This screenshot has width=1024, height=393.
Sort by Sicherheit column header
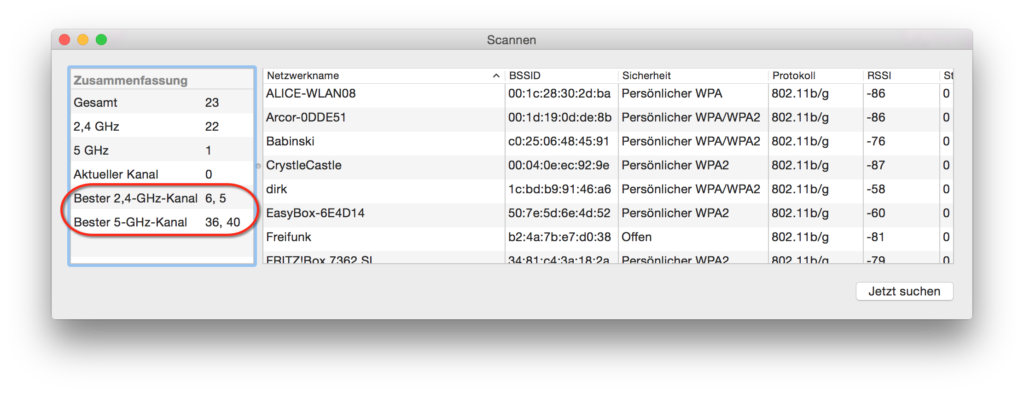click(693, 76)
